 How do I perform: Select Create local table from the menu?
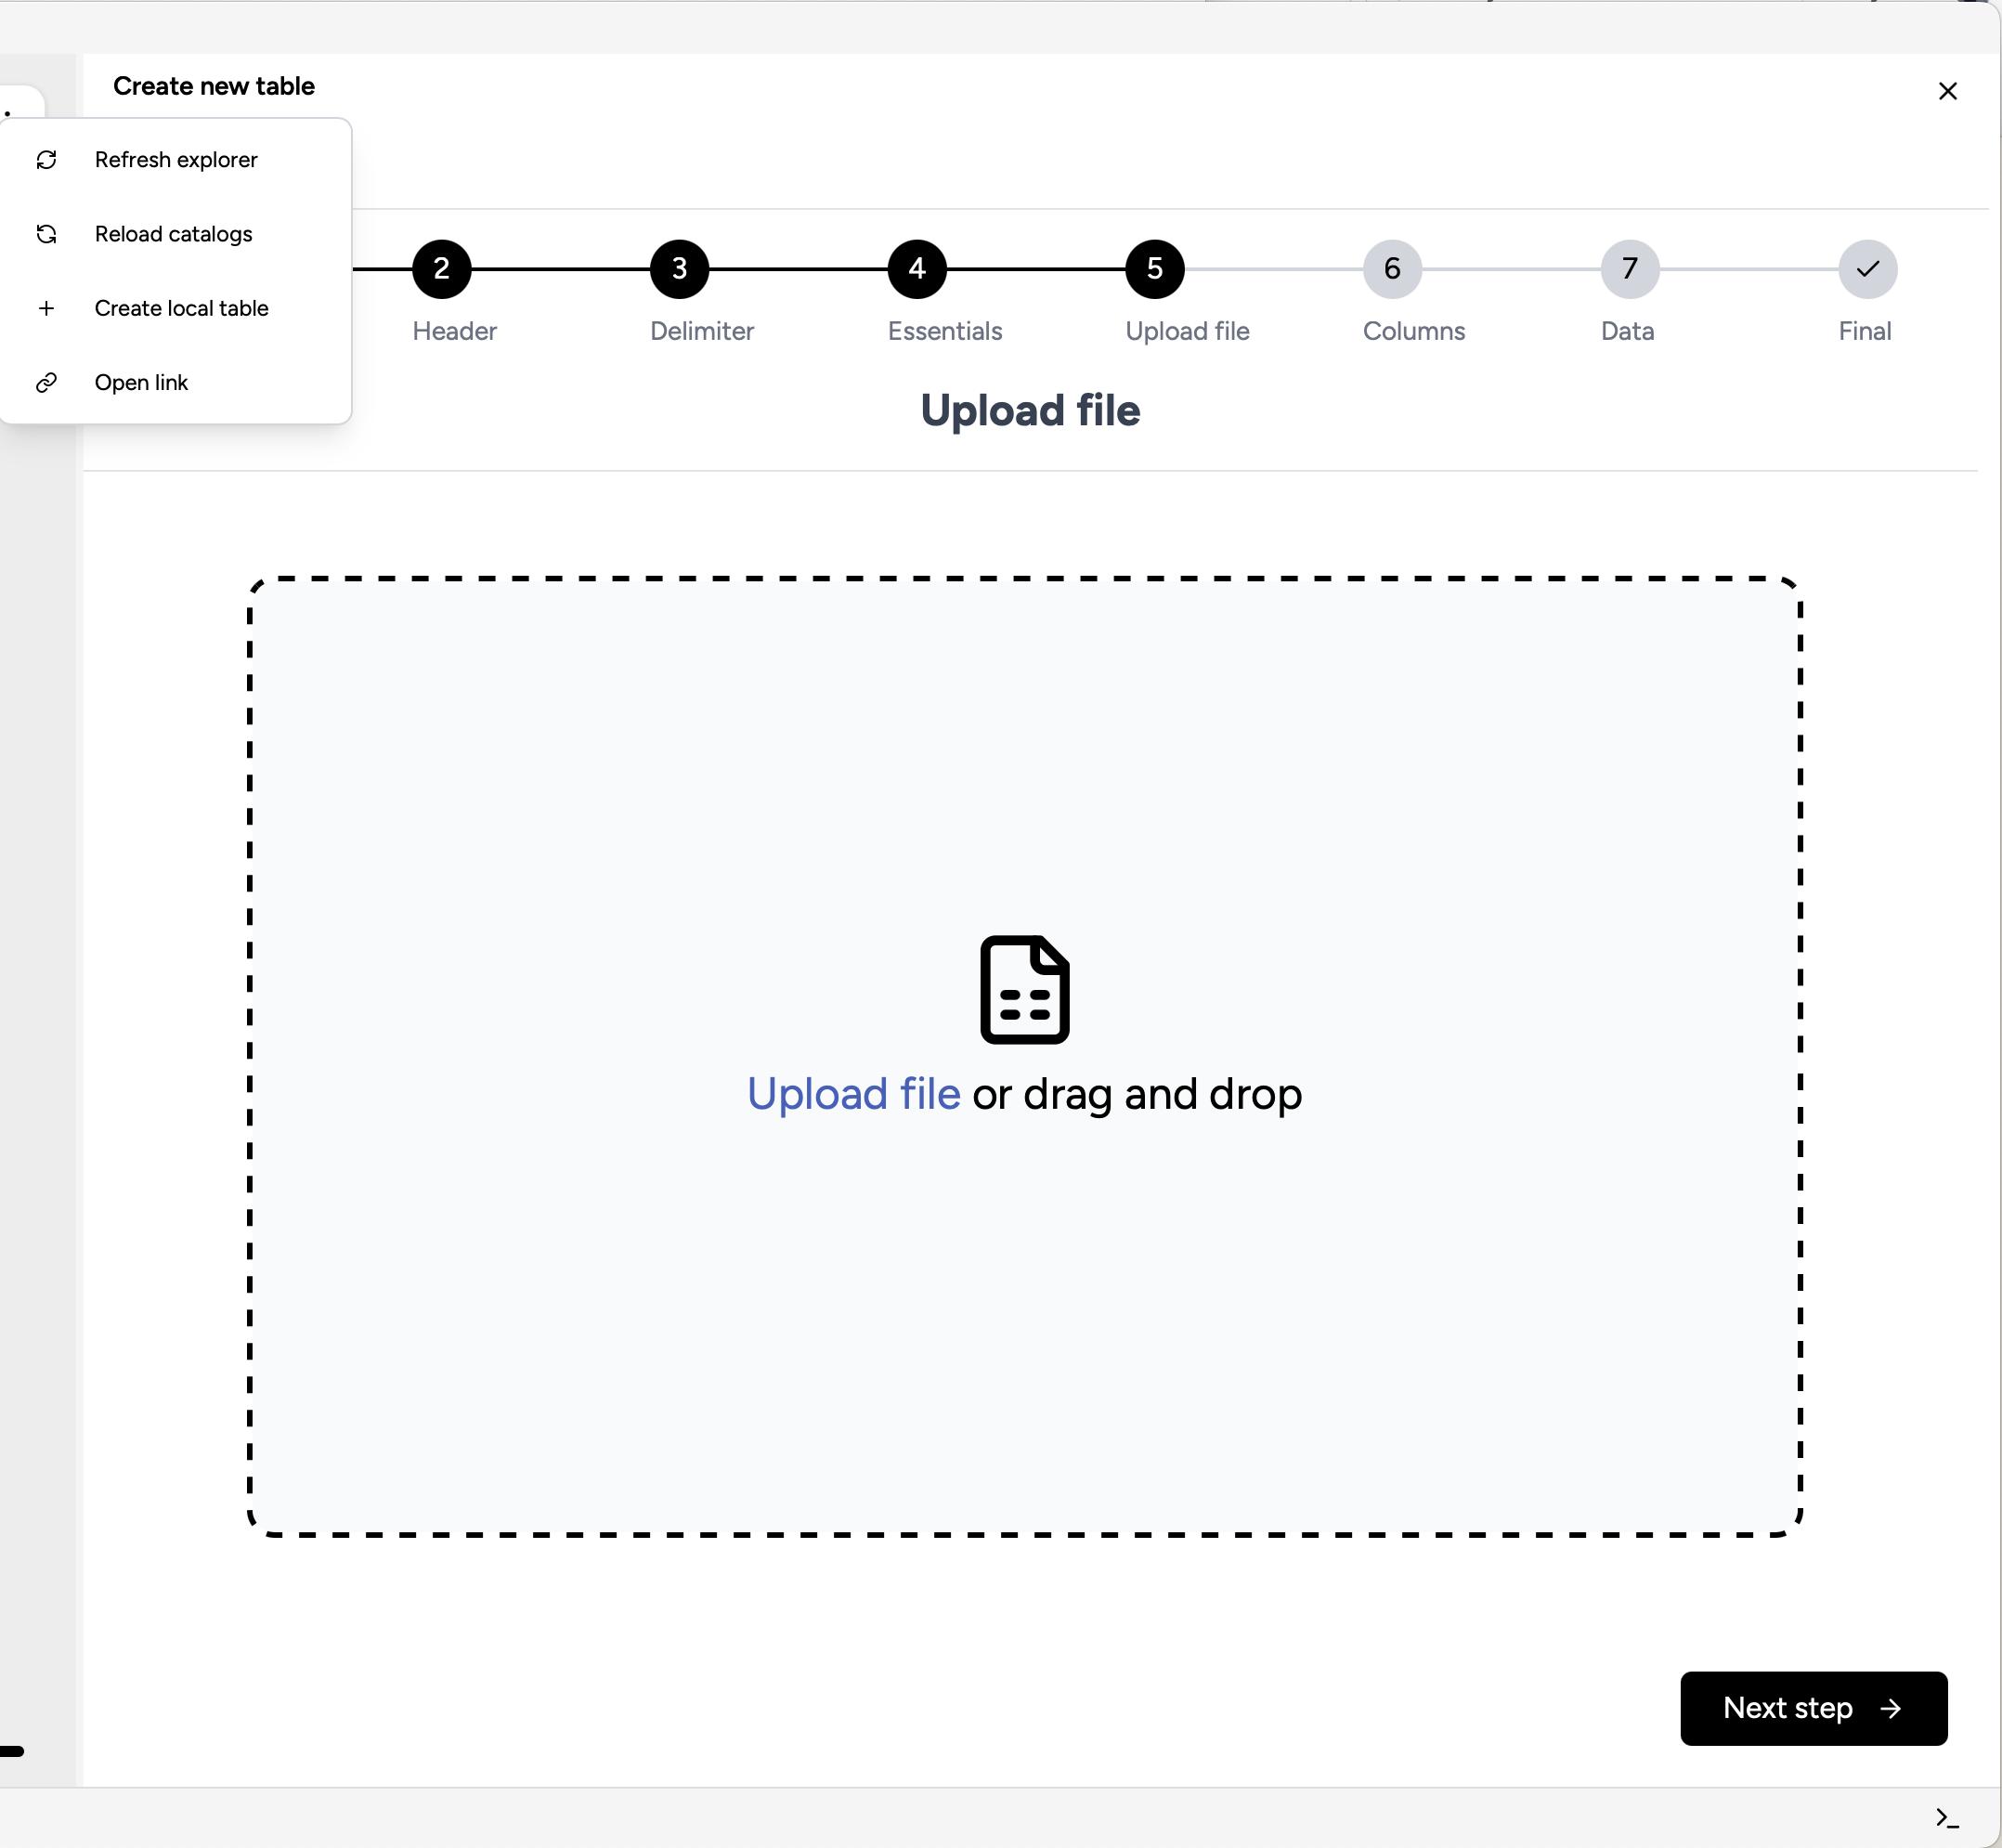point(182,308)
